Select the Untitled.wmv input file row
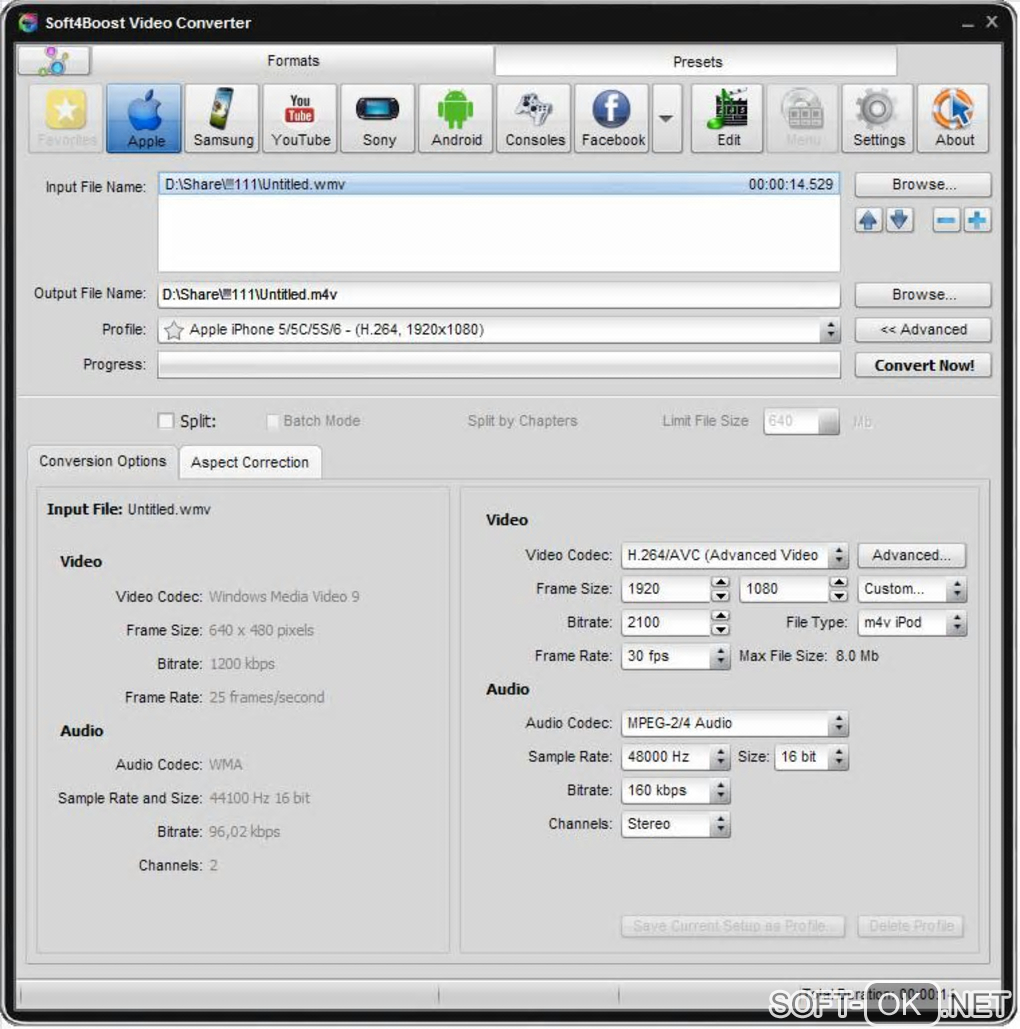This screenshot has height=1029, width=1020. (x=499, y=184)
